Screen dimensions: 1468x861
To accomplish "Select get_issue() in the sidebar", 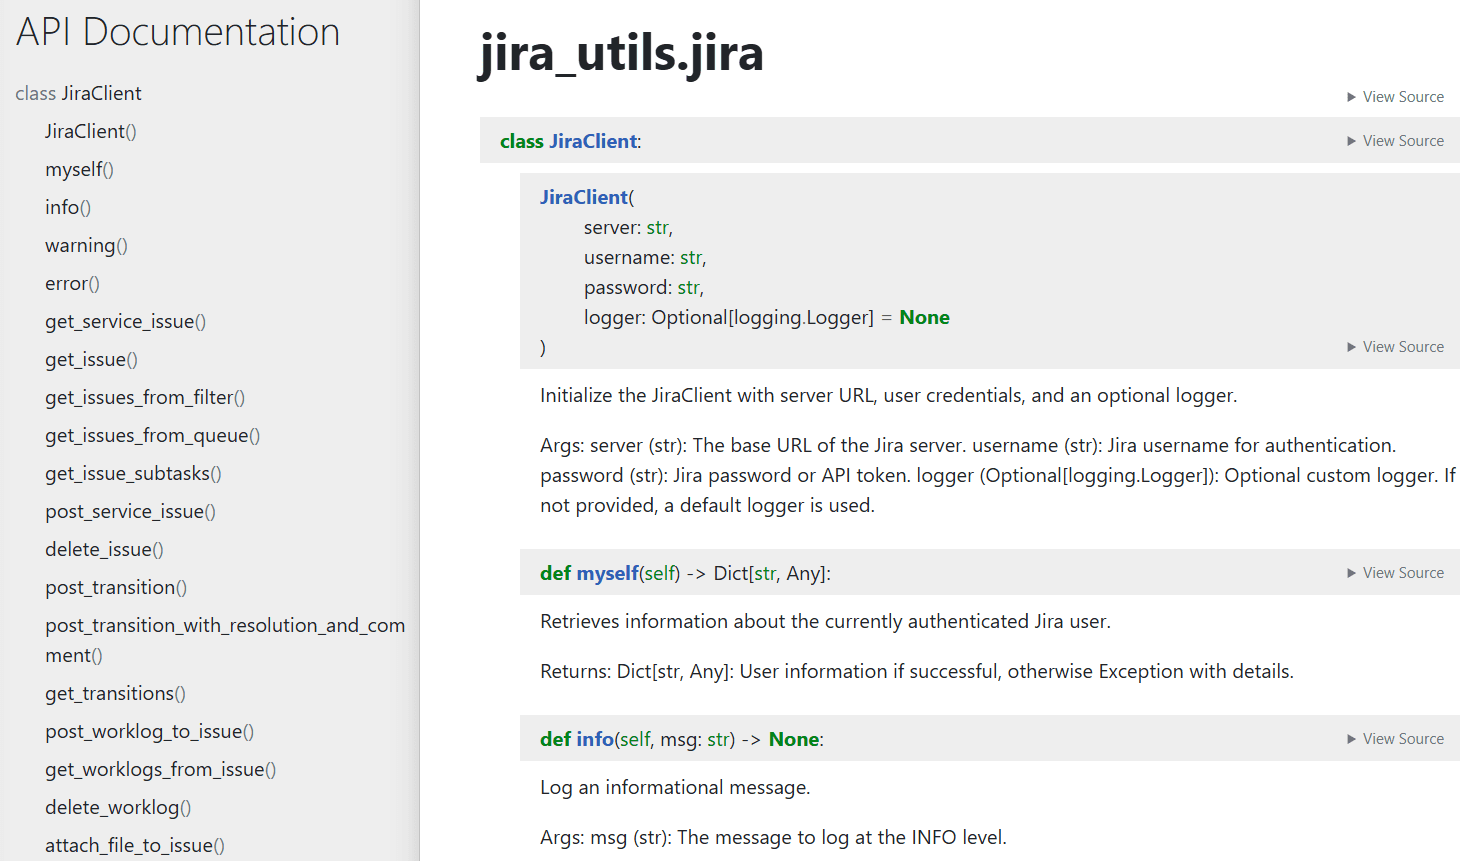I will tap(91, 359).
